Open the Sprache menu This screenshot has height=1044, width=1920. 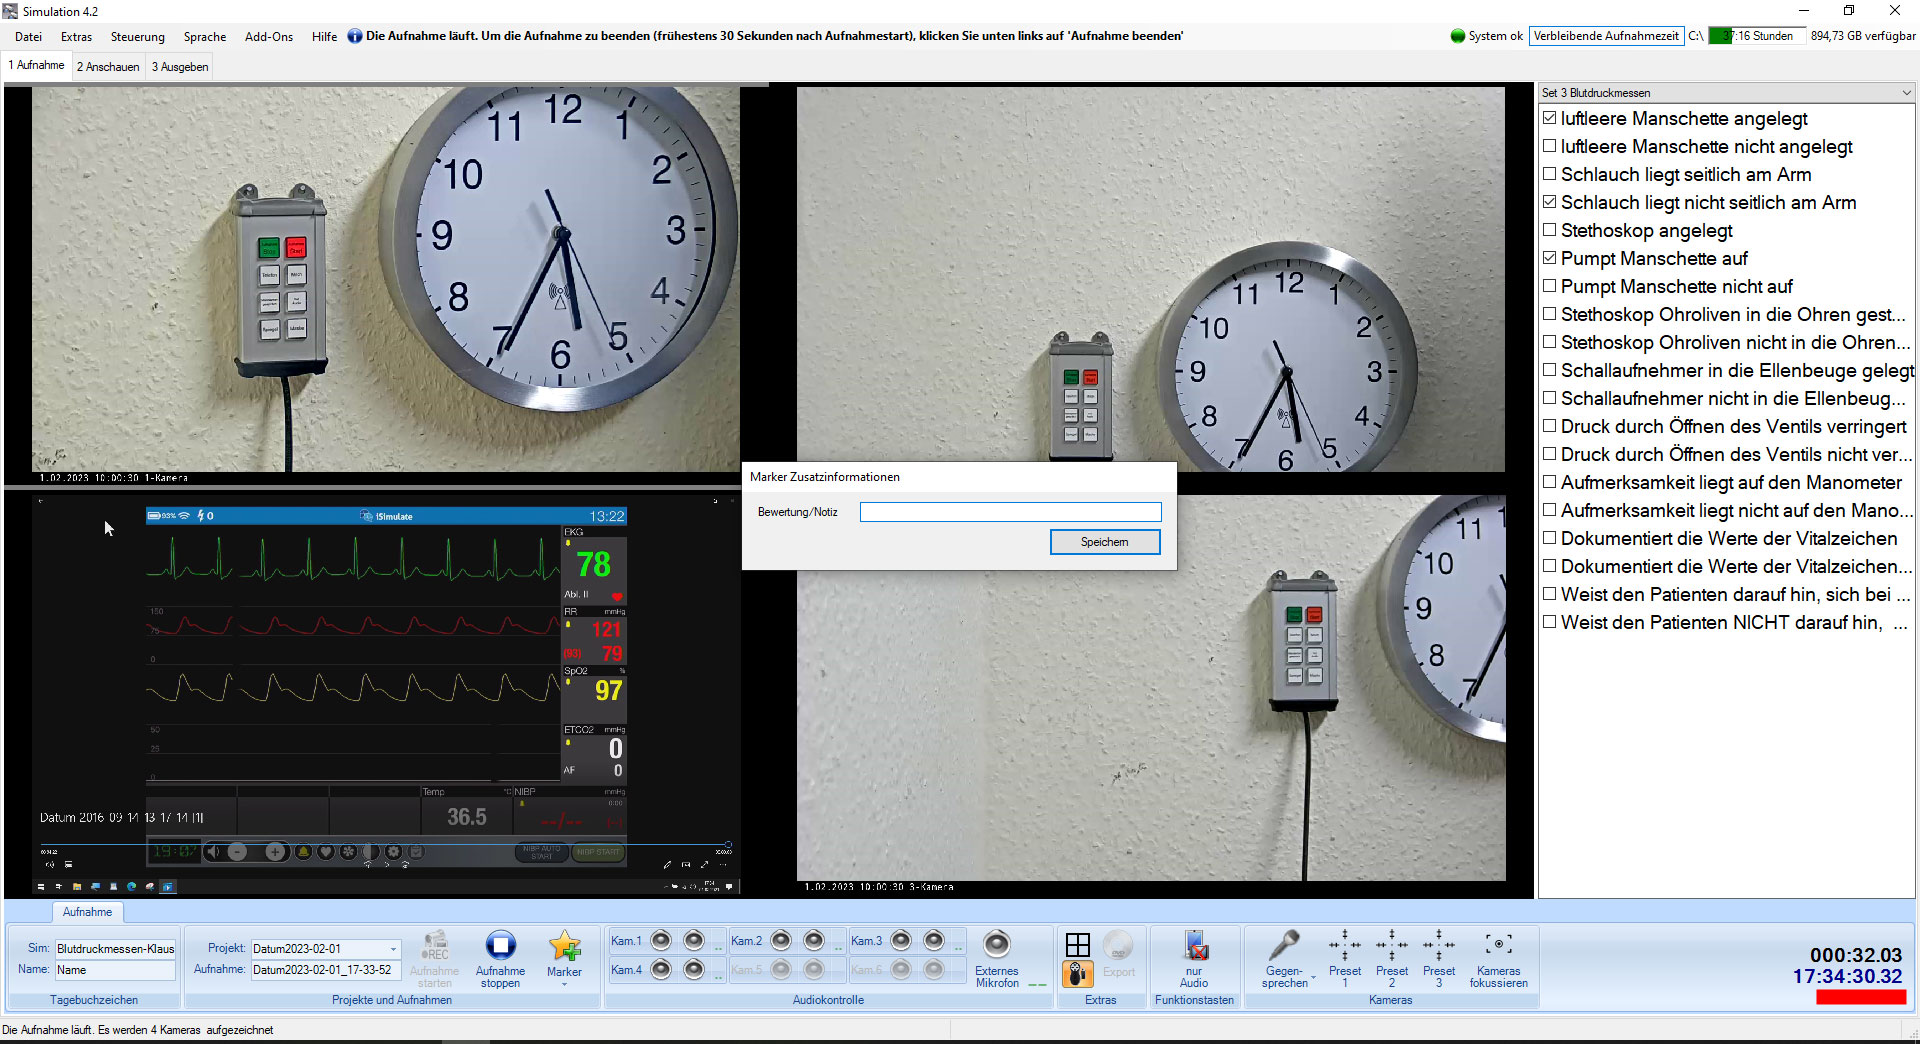point(205,37)
